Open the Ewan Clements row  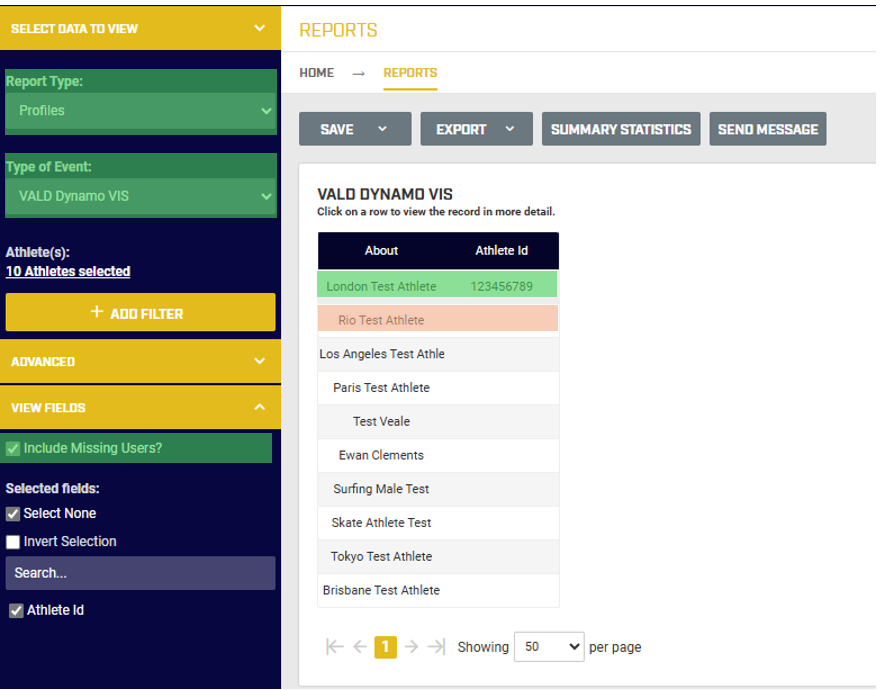tap(438, 455)
